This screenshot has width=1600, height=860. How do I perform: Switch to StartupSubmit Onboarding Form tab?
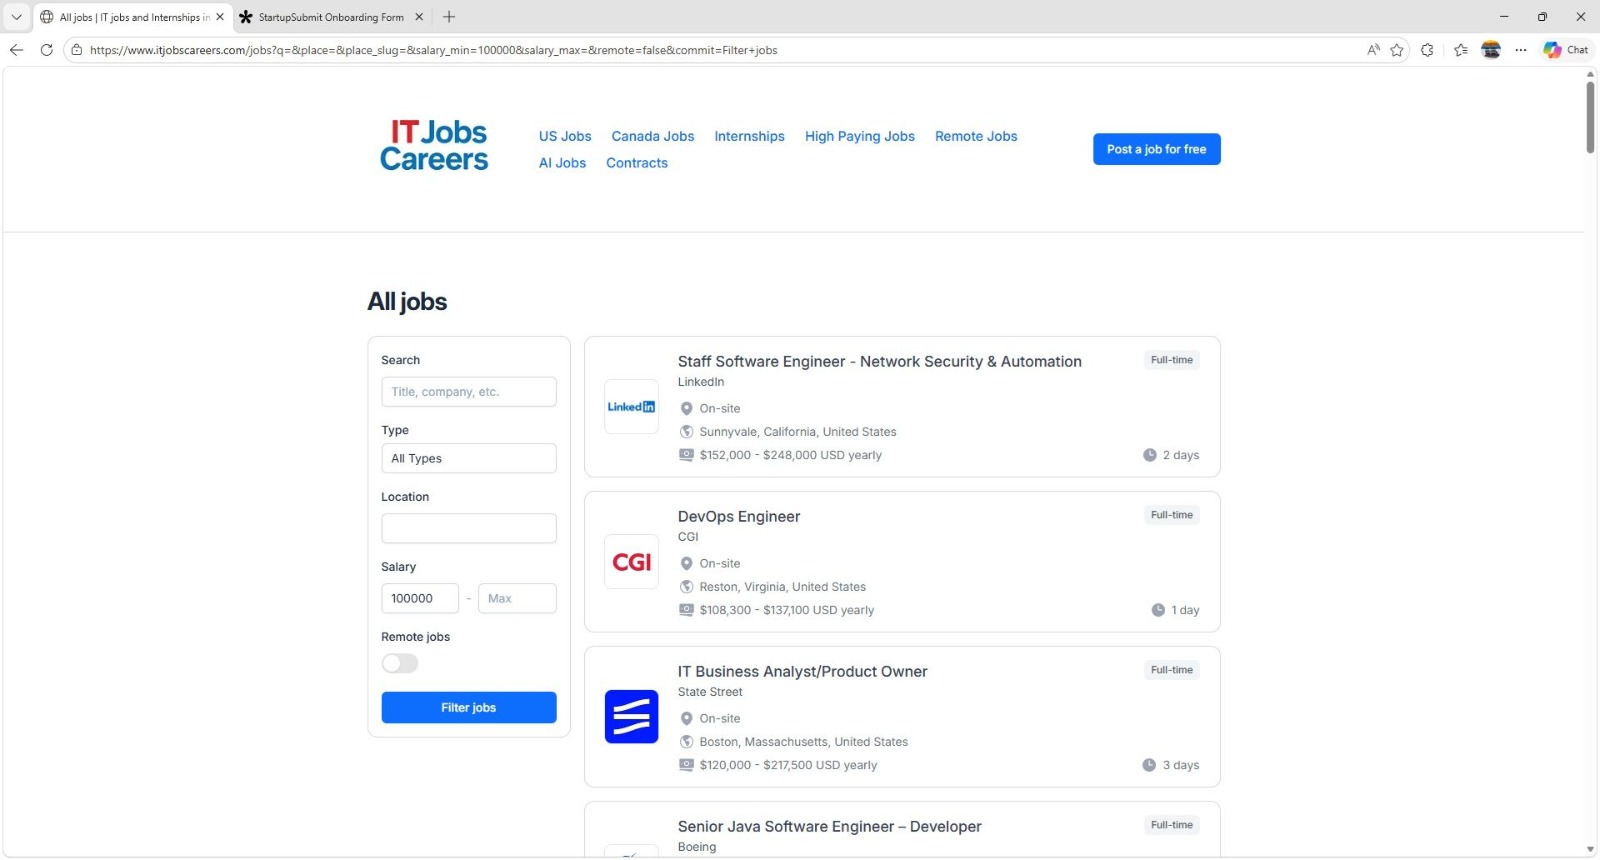click(330, 17)
